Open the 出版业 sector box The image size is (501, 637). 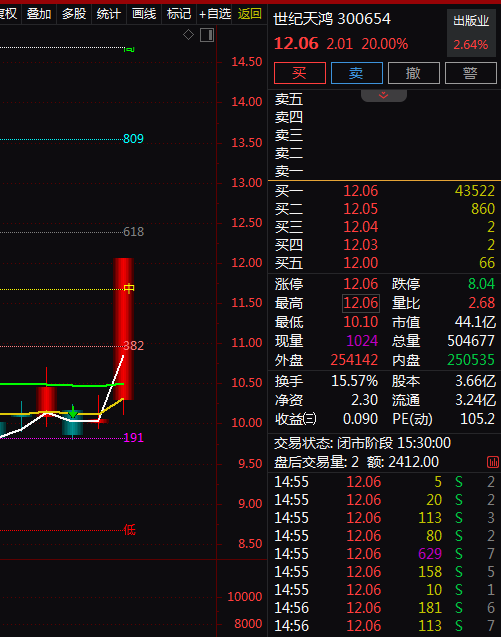tap(471, 32)
